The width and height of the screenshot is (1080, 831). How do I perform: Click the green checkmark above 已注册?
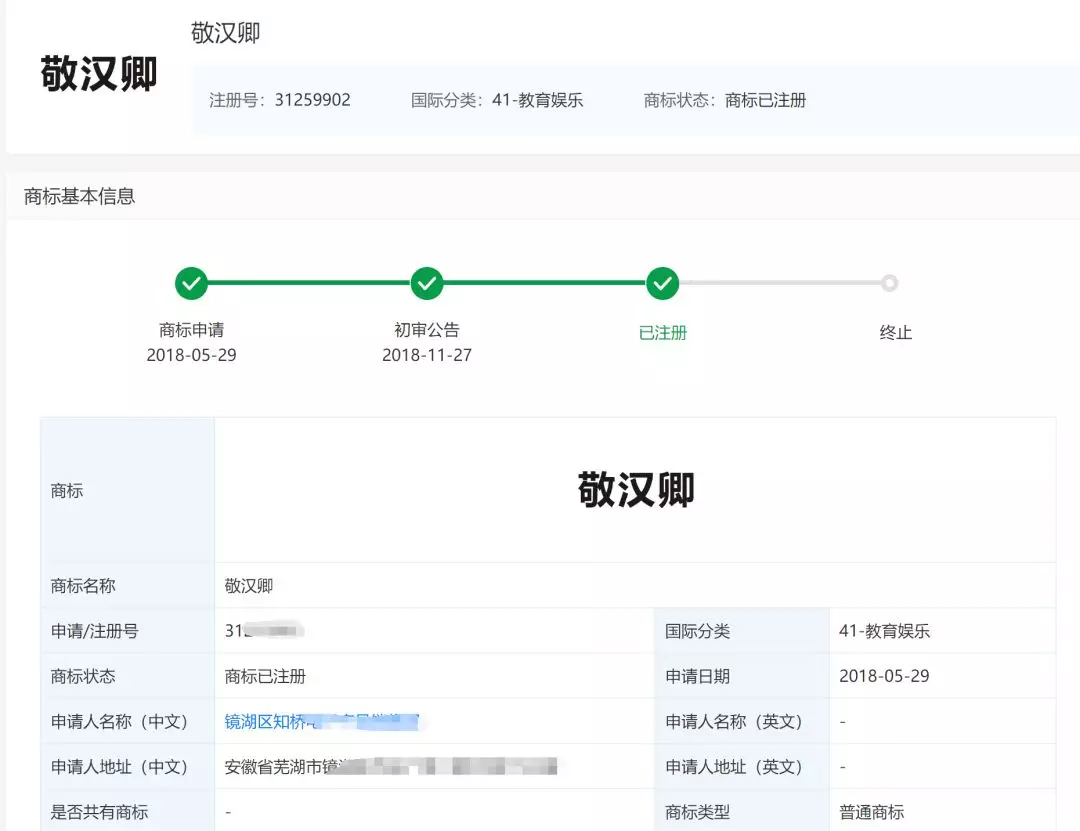(662, 284)
